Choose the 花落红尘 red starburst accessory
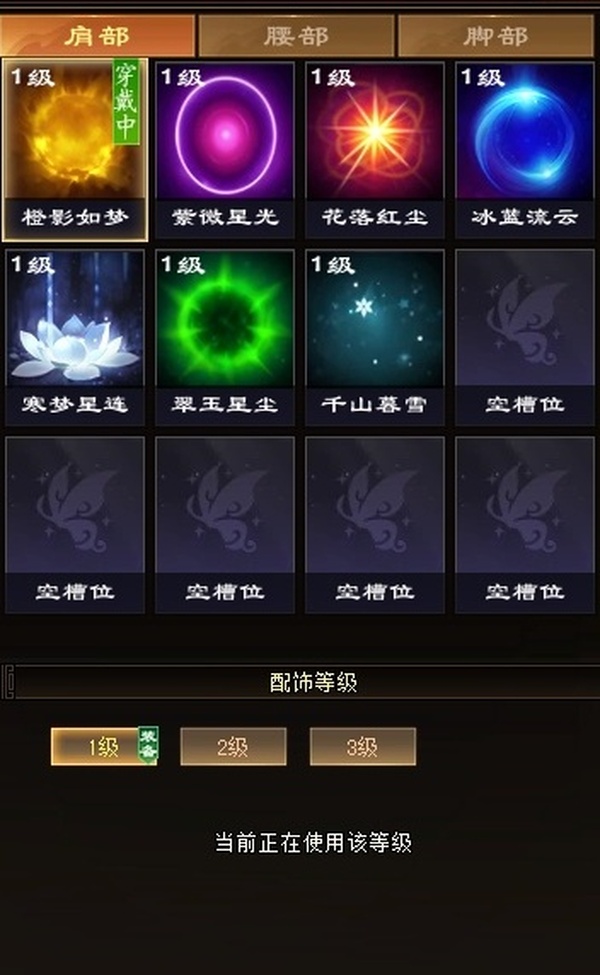The width and height of the screenshot is (600, 975). pyautogui.click(x=375, y=149)
